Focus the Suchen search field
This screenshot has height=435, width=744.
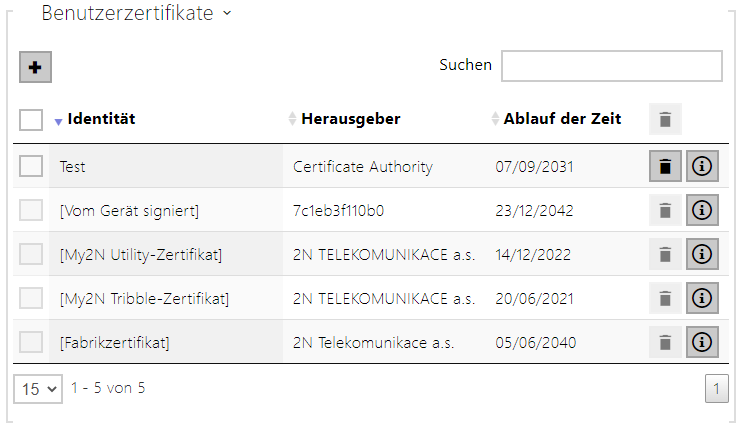[x=612, y=66]
